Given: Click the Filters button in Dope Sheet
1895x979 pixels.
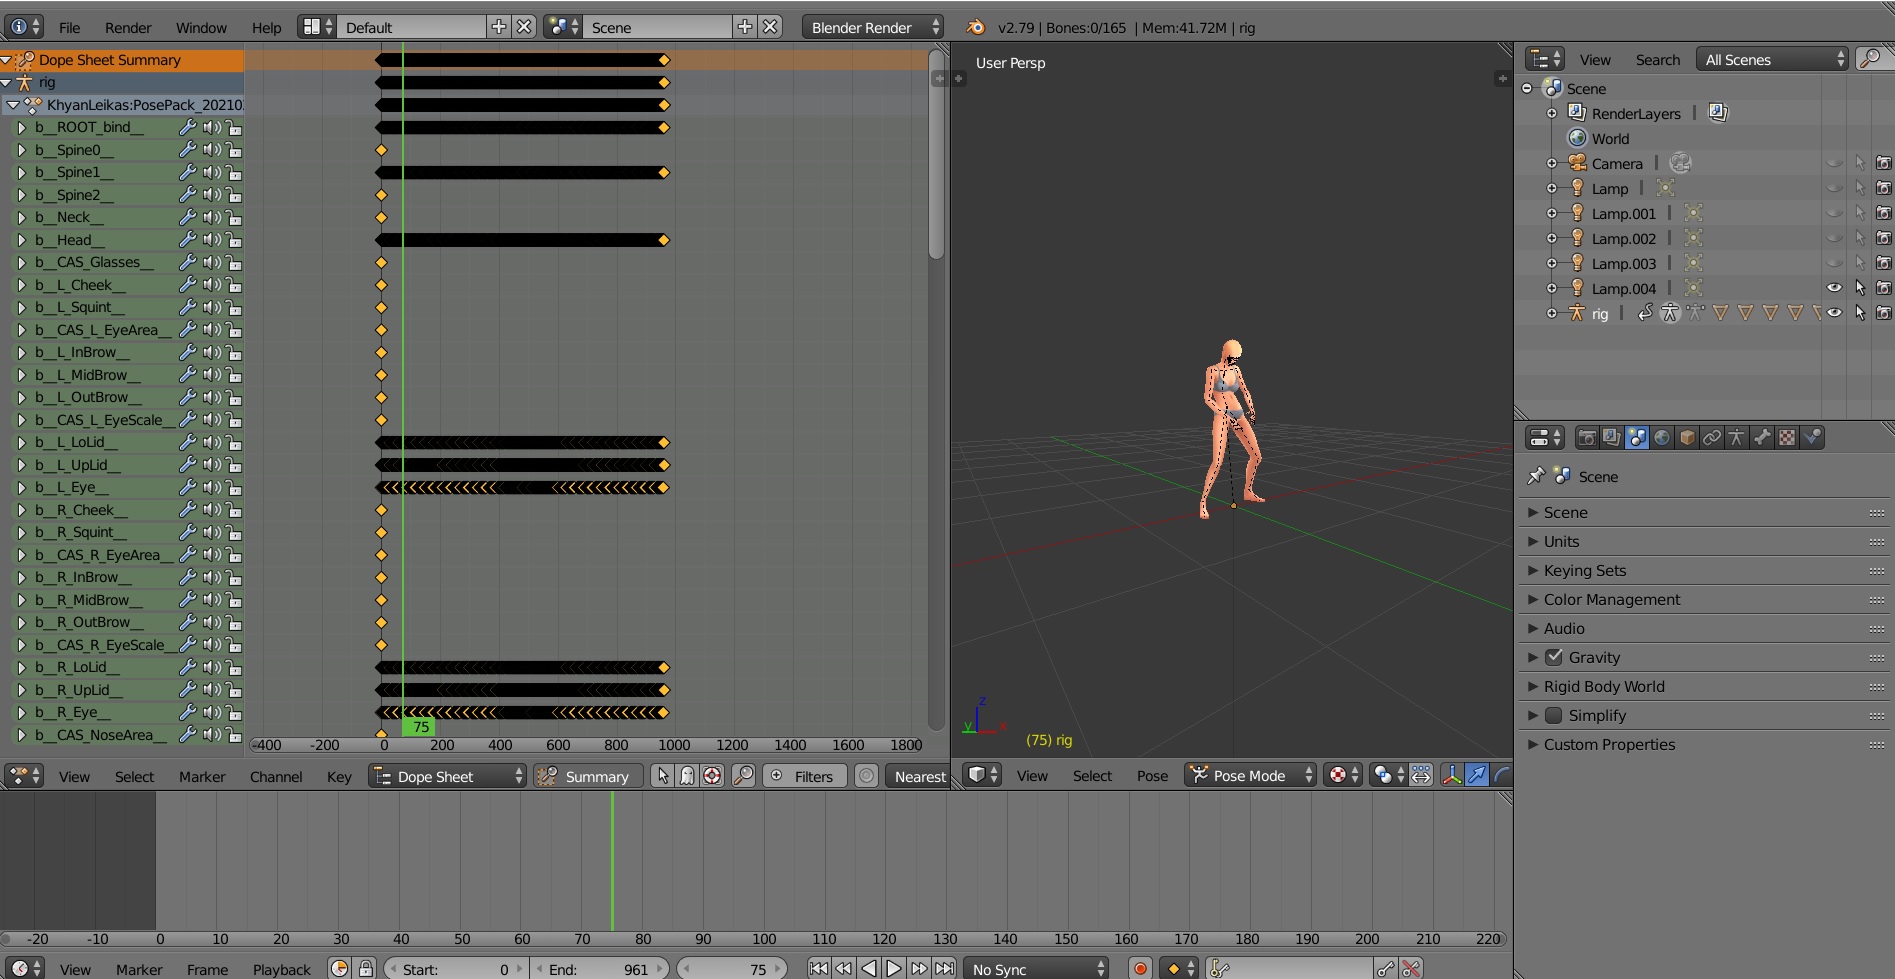Looking at the screenshot, I should 805,776.
